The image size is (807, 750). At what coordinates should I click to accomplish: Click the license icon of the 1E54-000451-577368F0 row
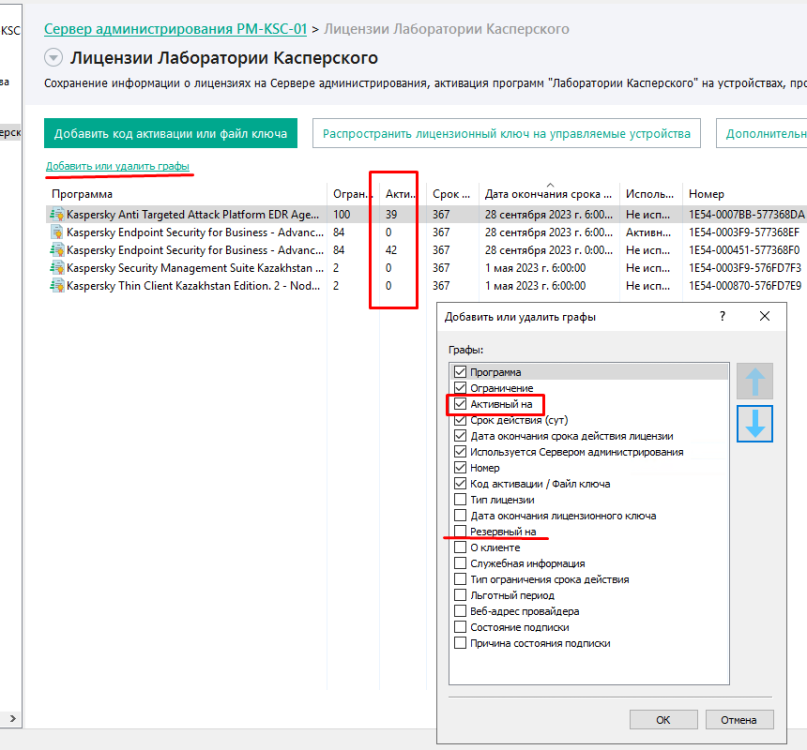point(57,250)
